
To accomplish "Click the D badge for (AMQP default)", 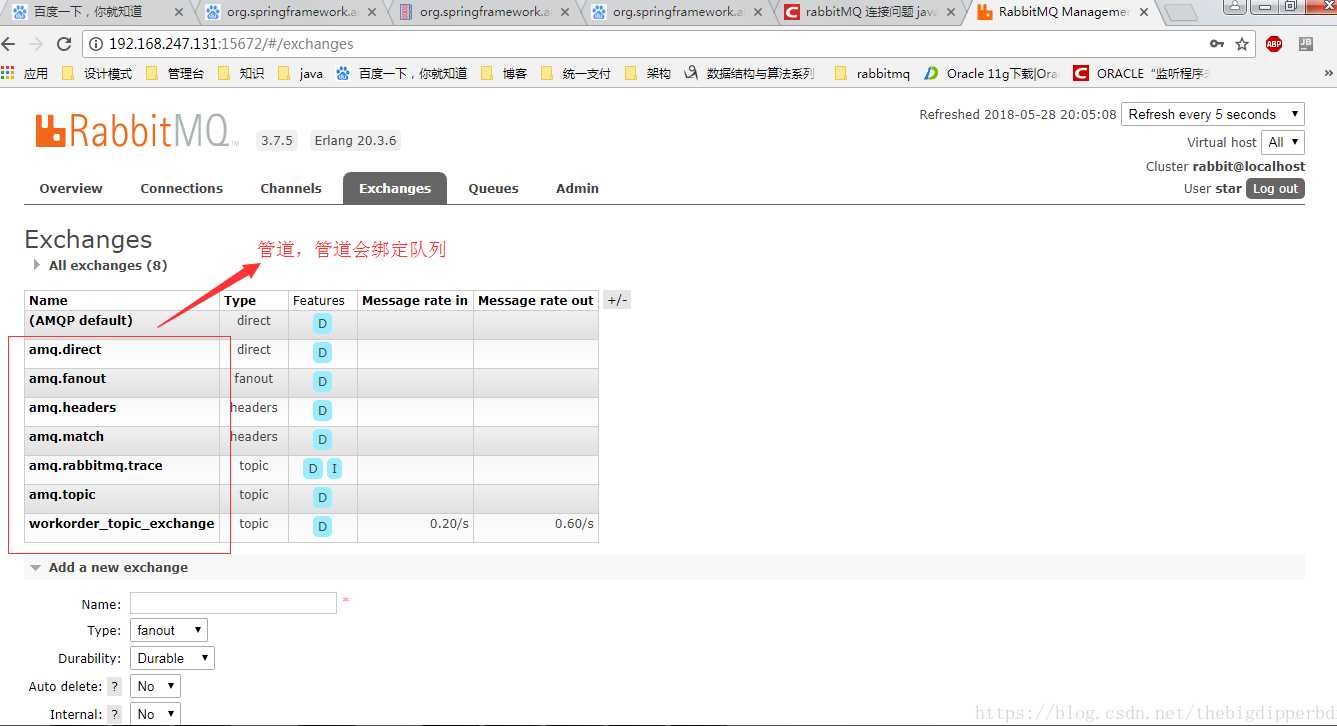I will click(x=322, y=323).
